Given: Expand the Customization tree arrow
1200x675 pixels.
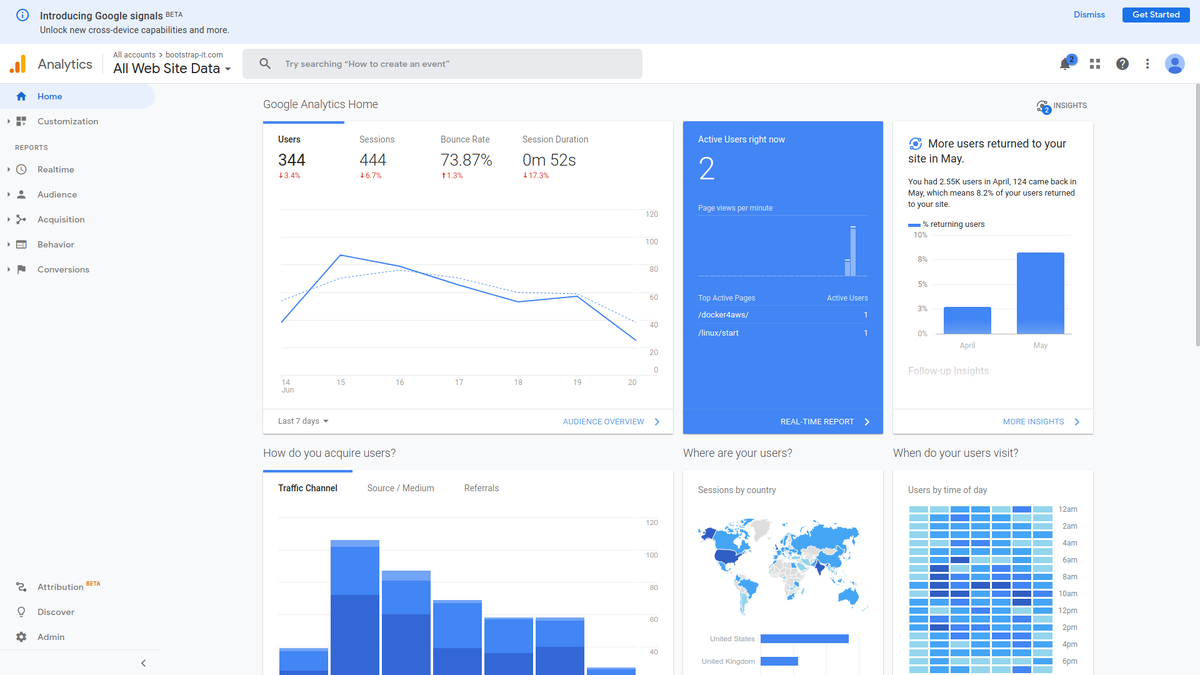Looking at the screenshot, I should pos(8,122).
